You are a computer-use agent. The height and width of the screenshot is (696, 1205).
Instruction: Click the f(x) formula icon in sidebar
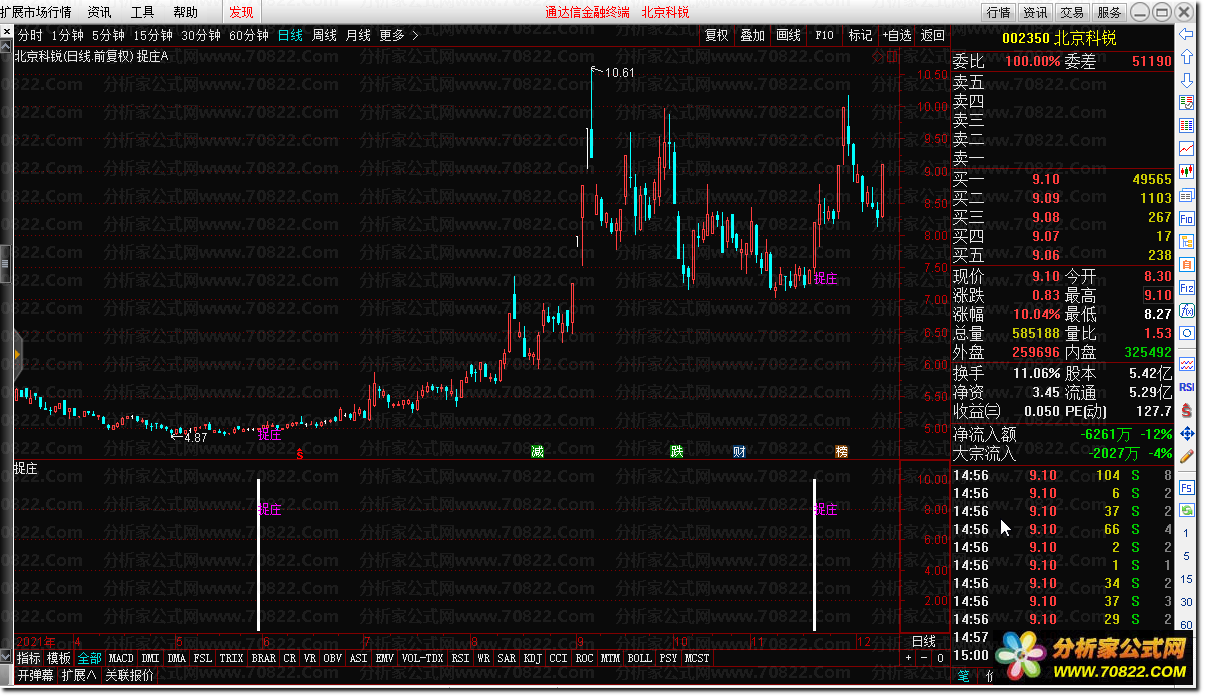click(1186, 310)
